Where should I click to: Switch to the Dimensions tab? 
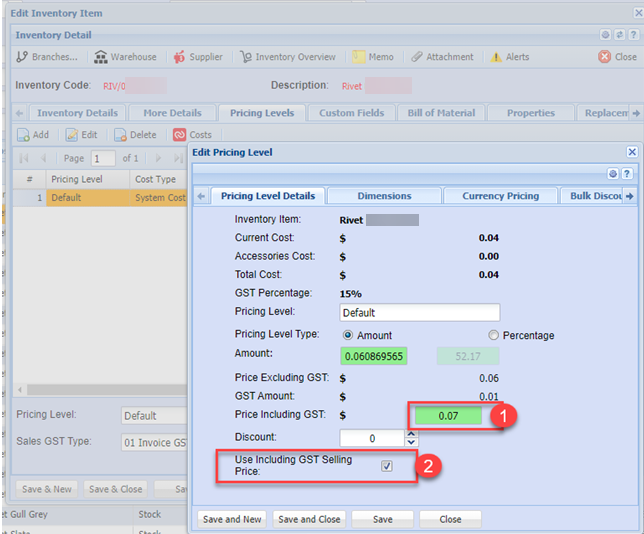coord(384,196)
